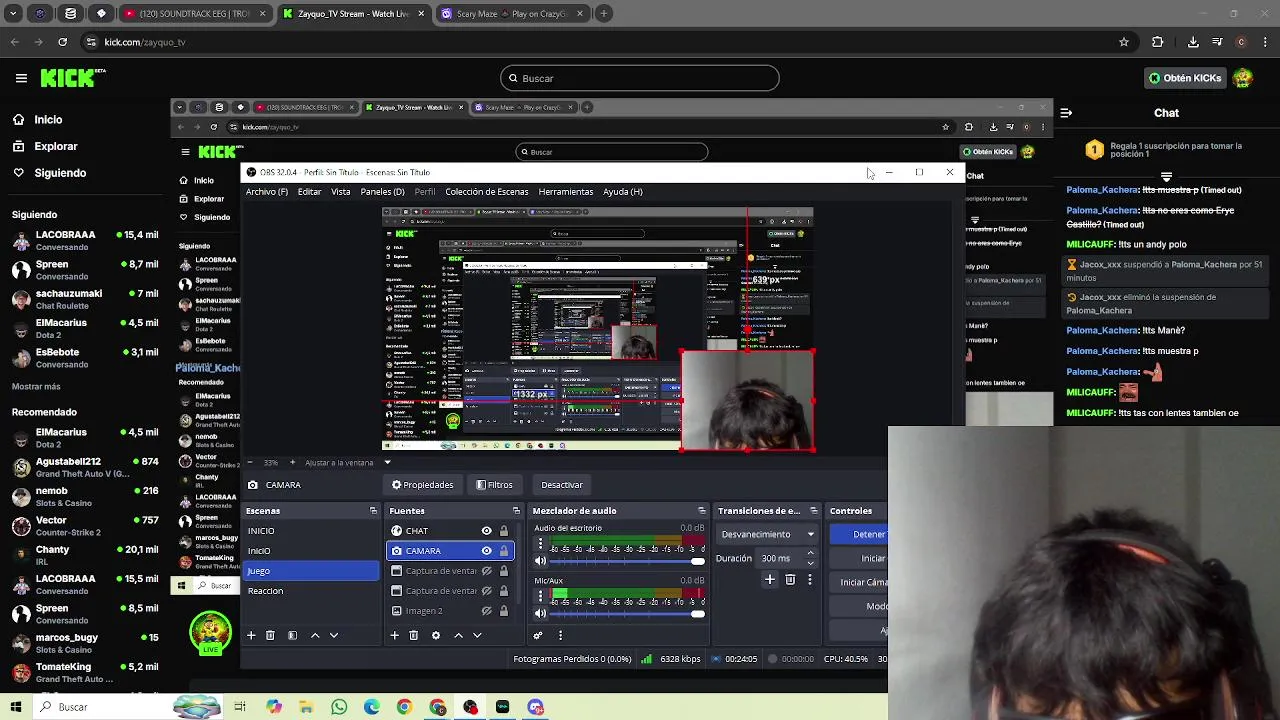Open the Archivo (F) menu in OBS
This screenshot has width=1280, height=720.
pos(267,192)
